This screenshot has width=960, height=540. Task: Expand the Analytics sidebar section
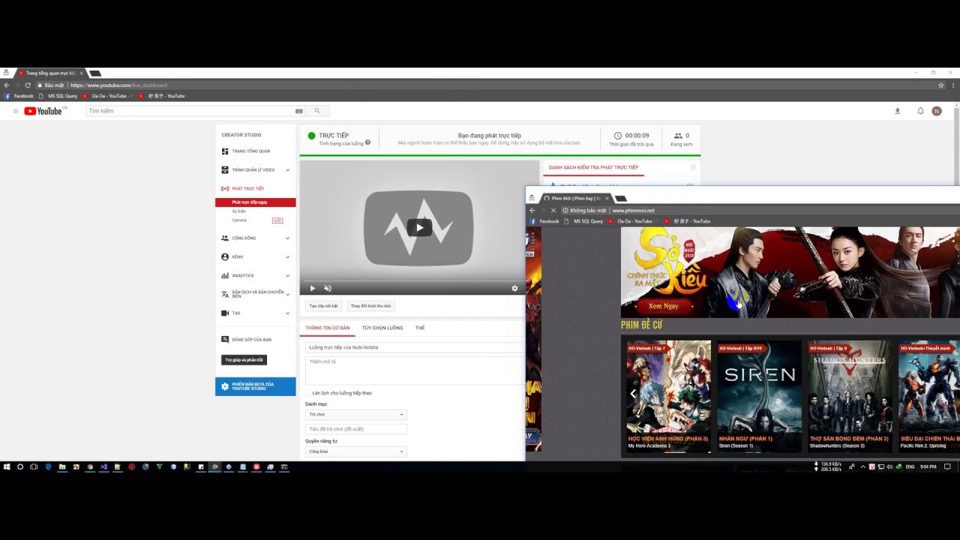255,276
